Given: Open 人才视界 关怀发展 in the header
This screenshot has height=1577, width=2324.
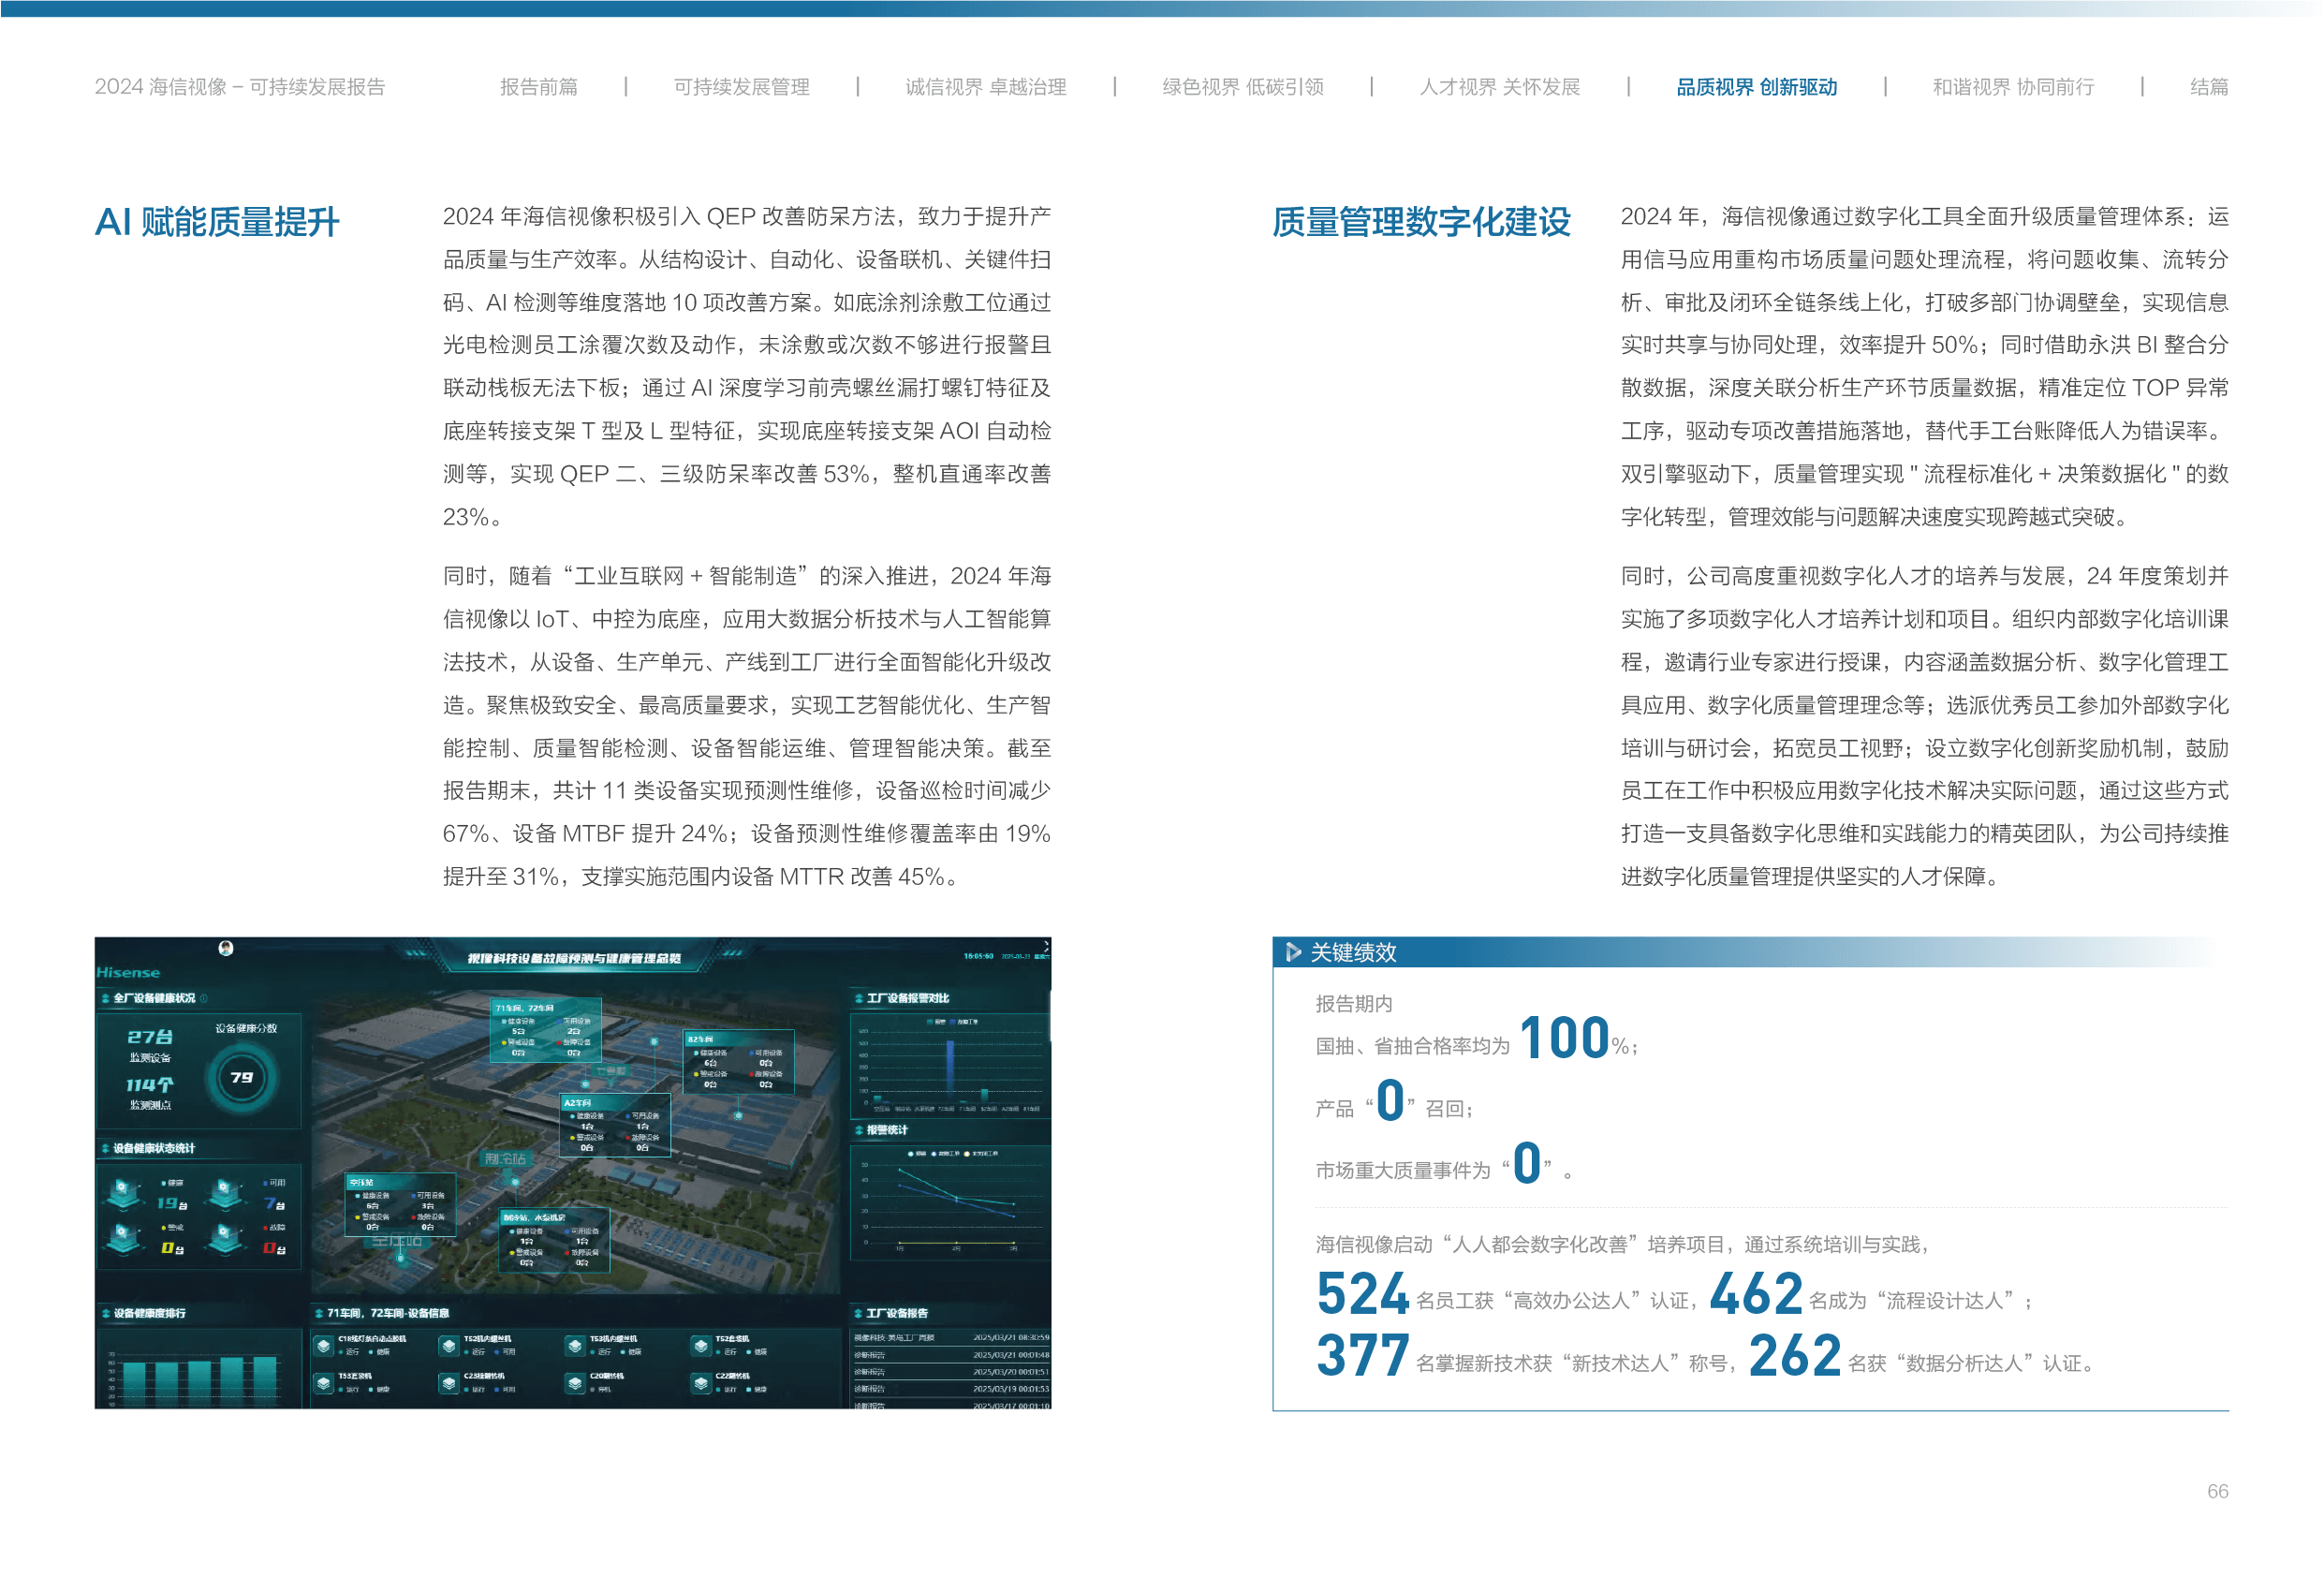Looking at the screenshot, I should 1499,87.
